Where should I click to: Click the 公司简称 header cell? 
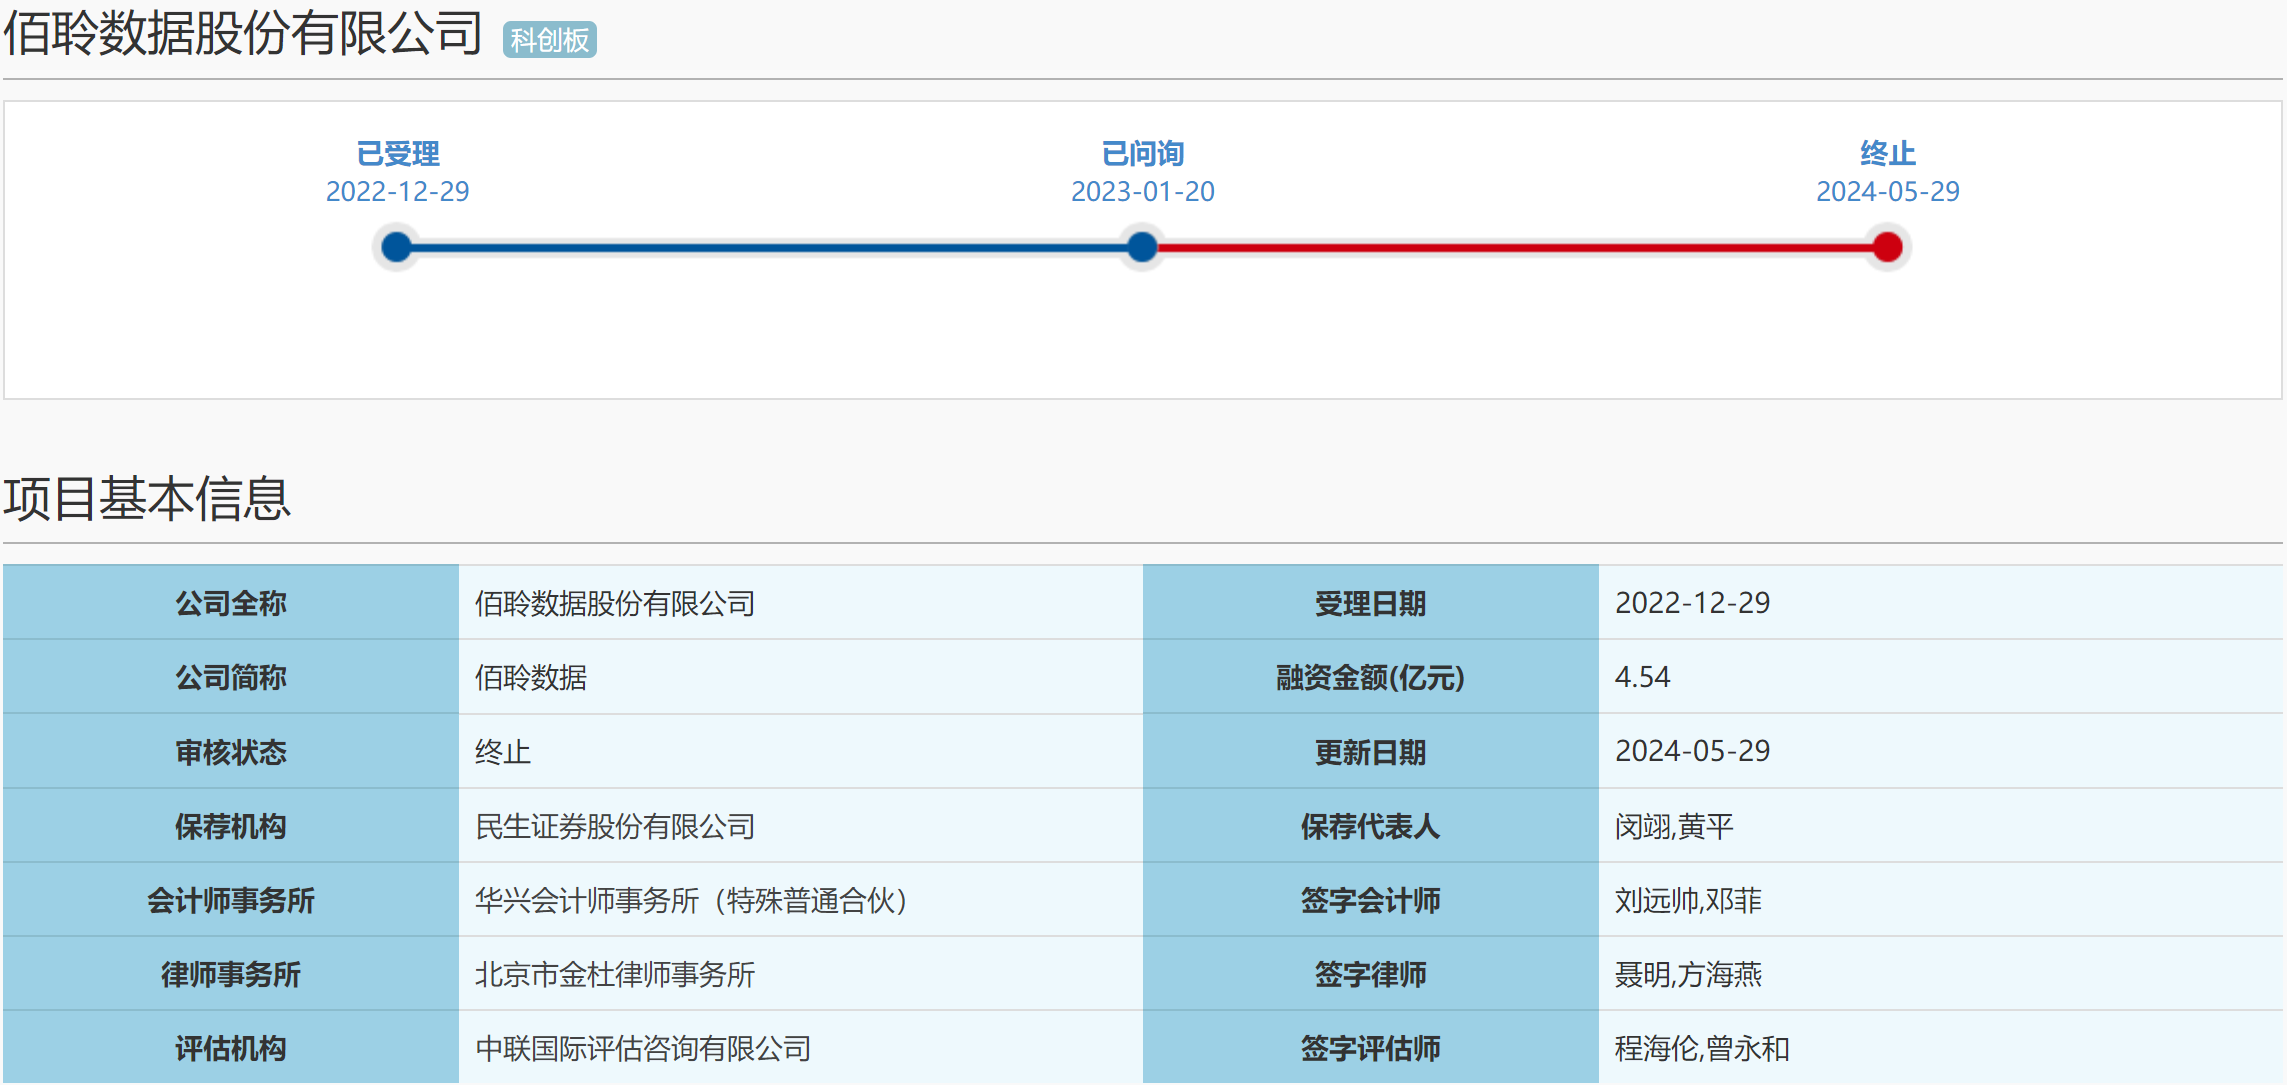[x=231, y=677]
